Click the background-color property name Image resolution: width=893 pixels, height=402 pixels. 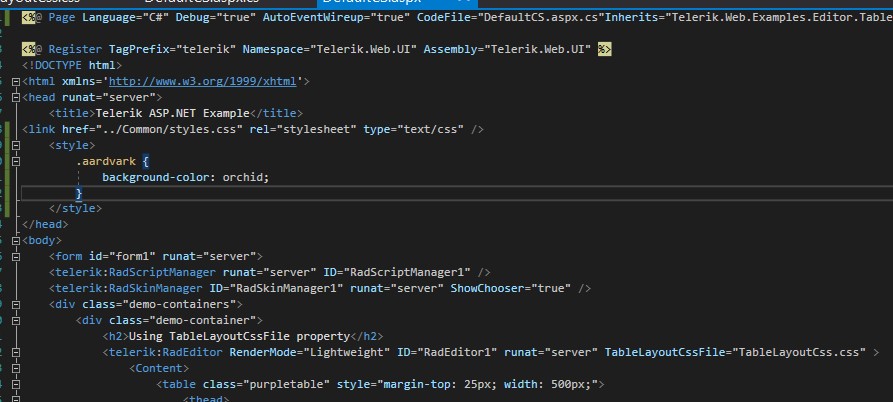[x=156, y=177]
